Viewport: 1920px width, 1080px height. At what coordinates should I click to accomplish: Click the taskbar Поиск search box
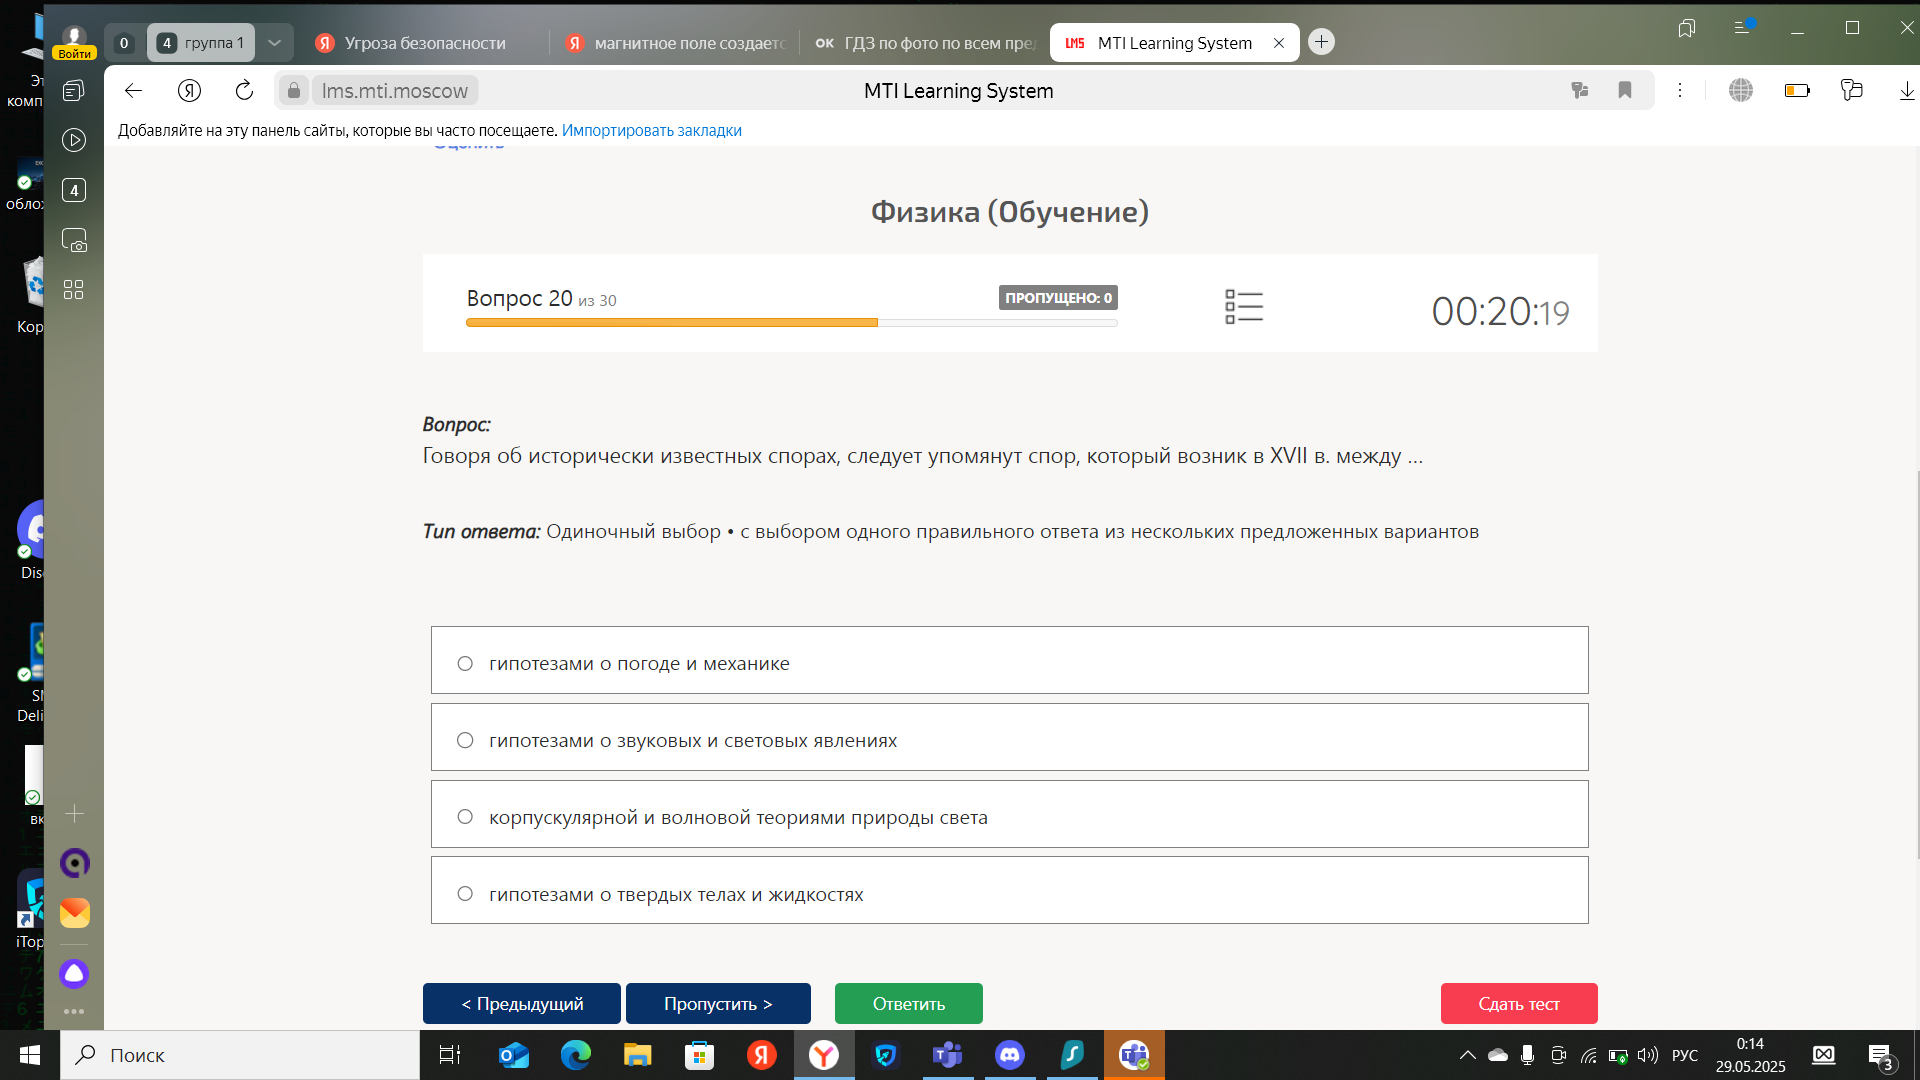pyautogui.click(x=240, y=1055)
